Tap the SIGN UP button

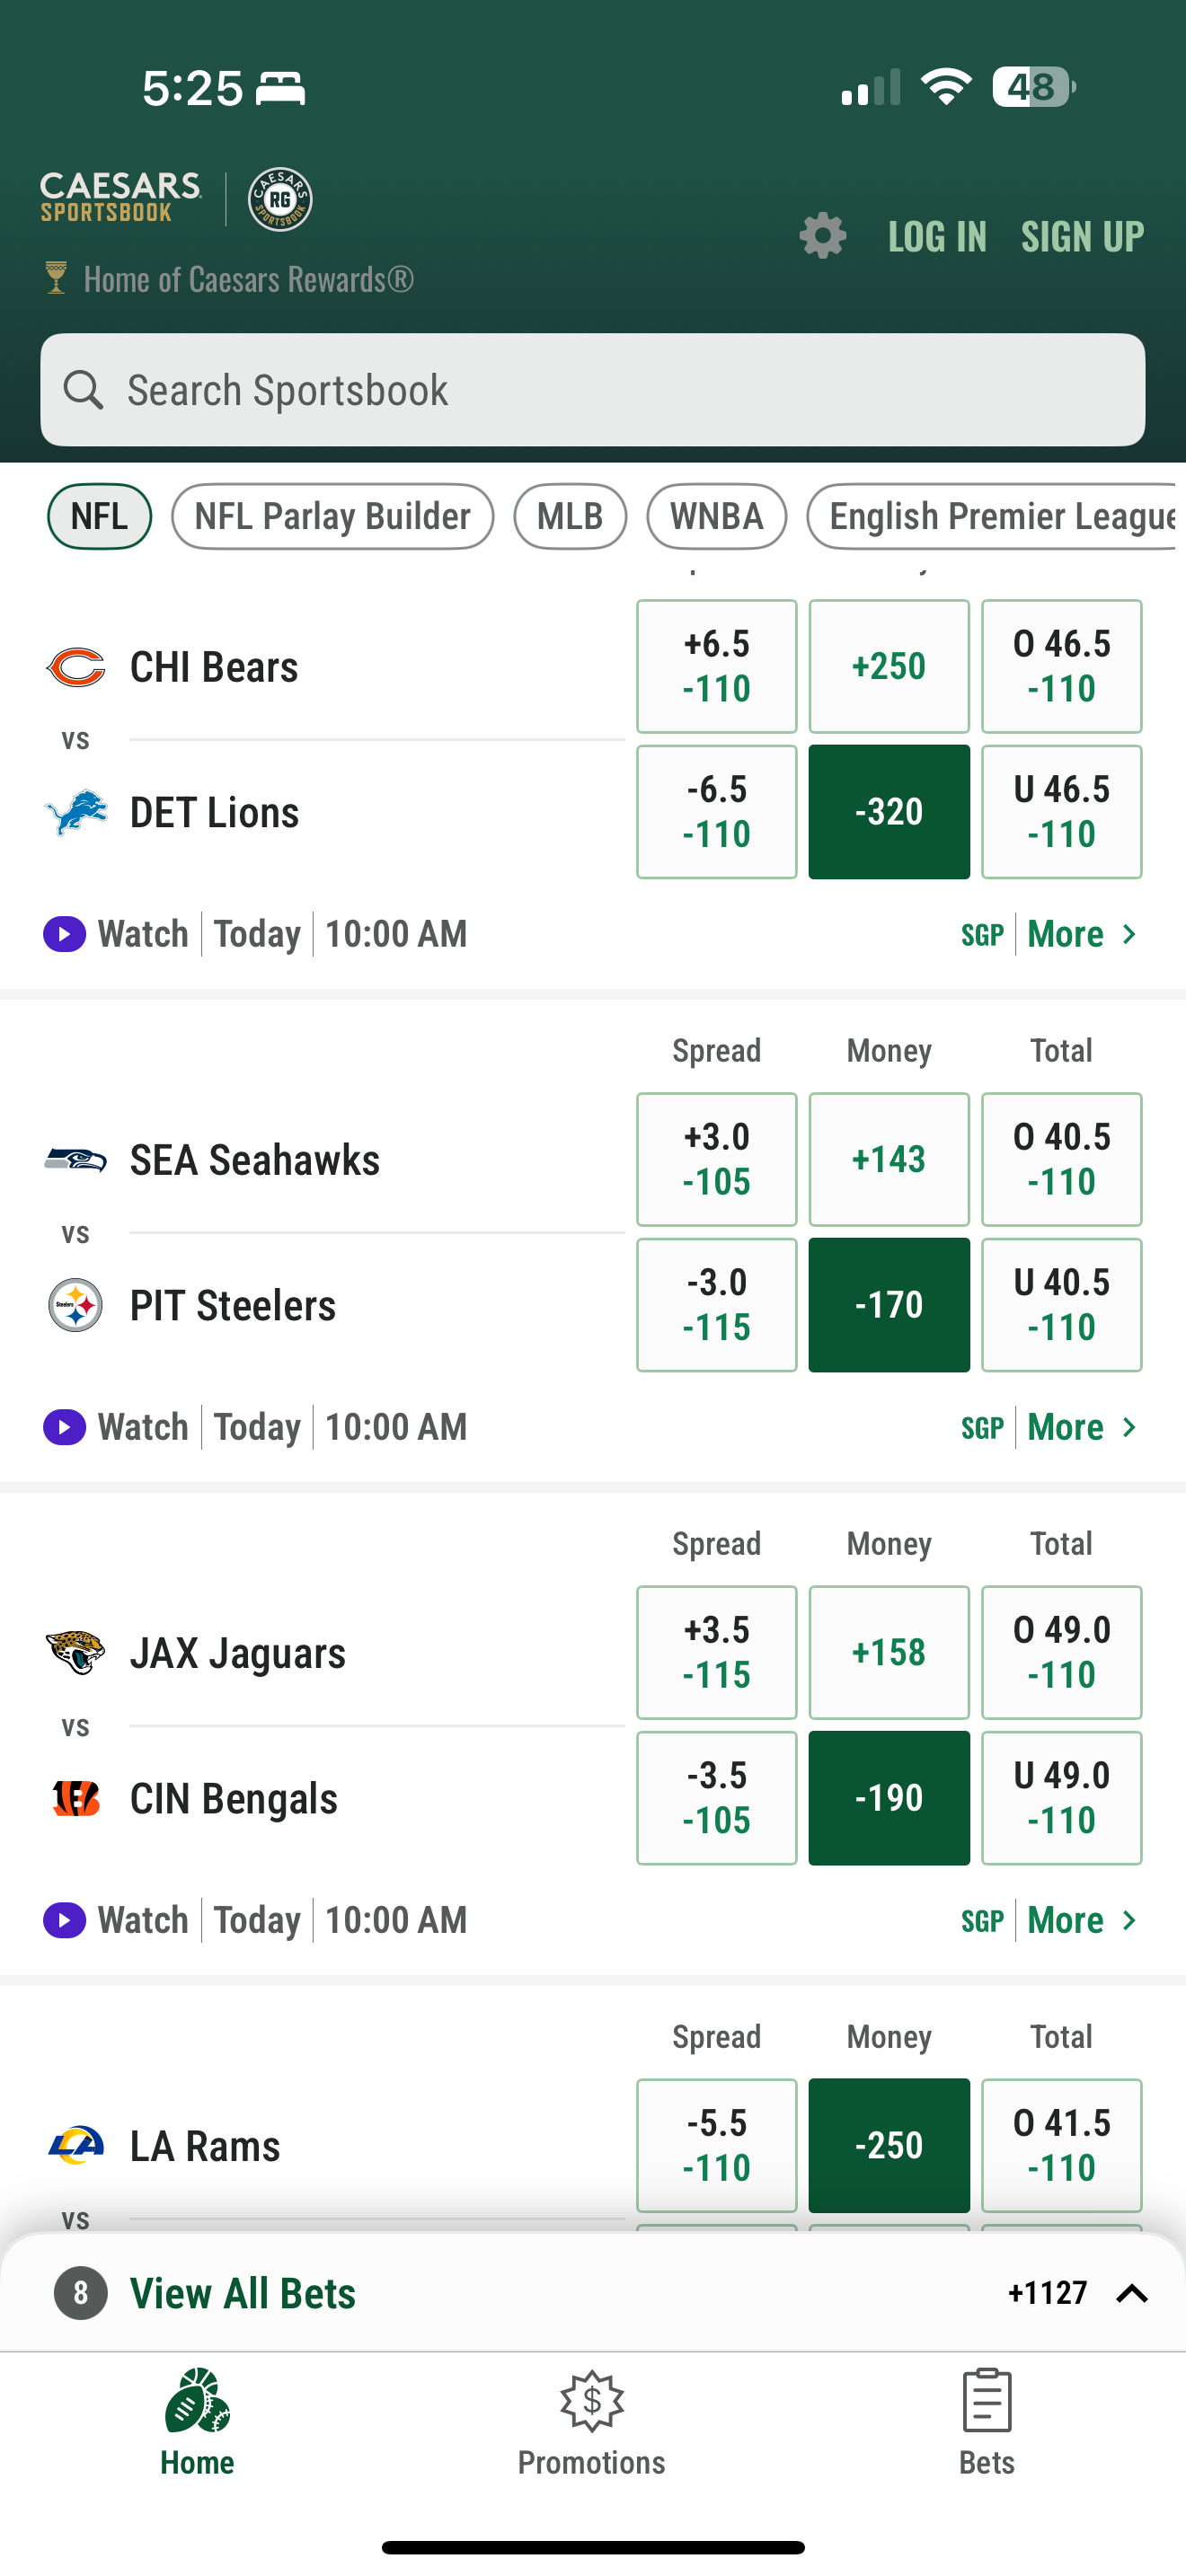(1082, 237)
